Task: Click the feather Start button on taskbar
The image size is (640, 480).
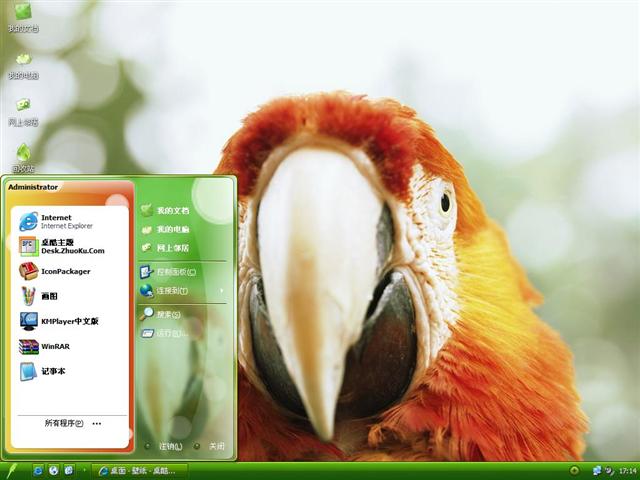Action: coord(12,471)
